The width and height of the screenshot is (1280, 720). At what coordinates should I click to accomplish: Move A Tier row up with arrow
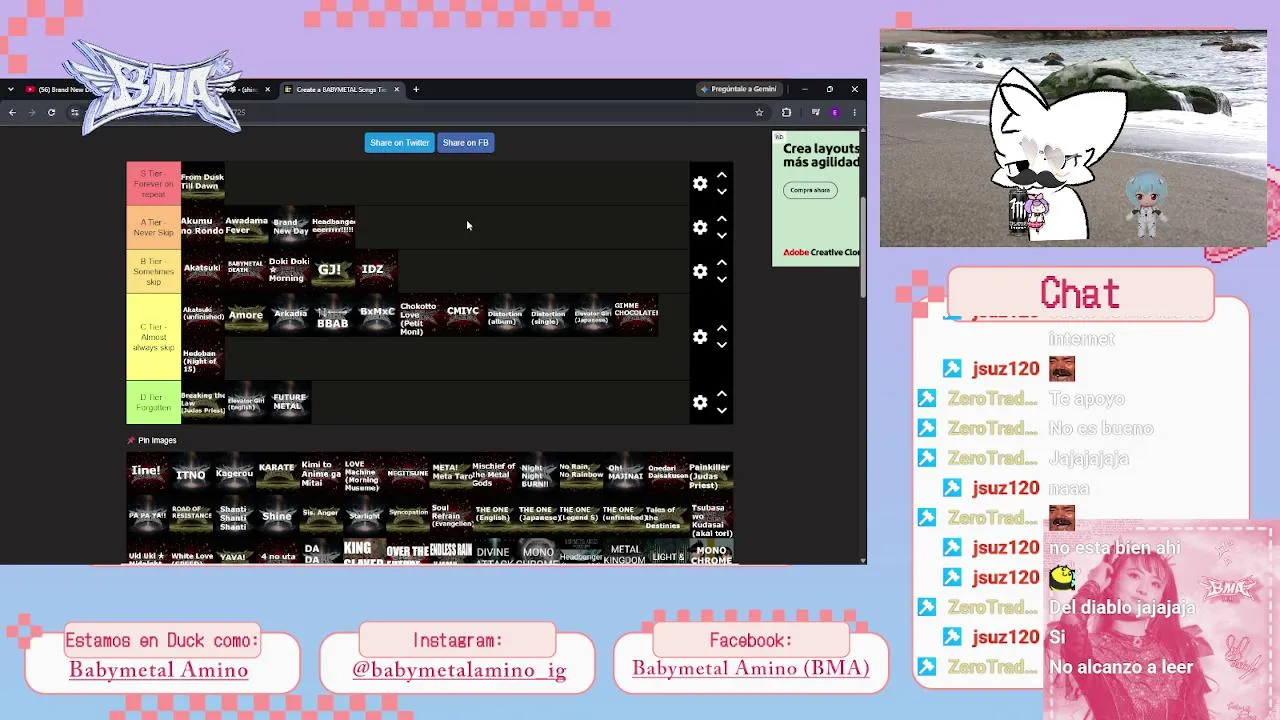click(x=722, y=219)
